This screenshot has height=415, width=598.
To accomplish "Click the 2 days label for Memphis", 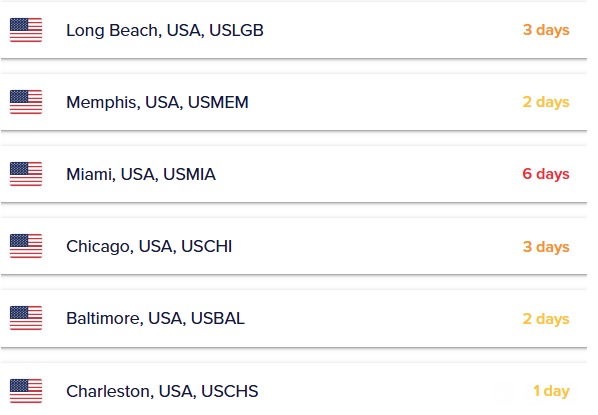I will tap(546, 102).
